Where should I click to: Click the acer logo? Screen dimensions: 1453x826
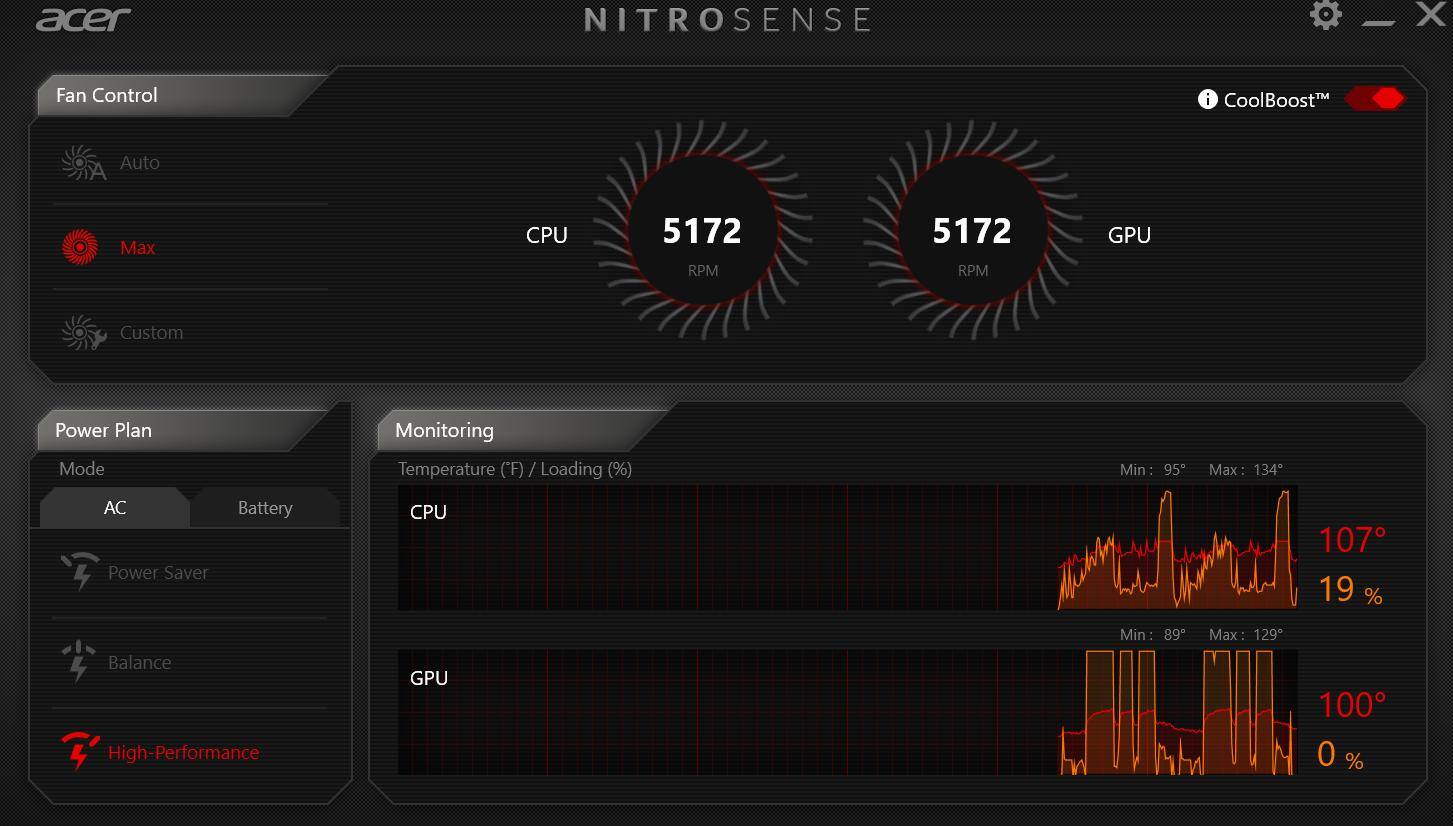click(84, 18)
